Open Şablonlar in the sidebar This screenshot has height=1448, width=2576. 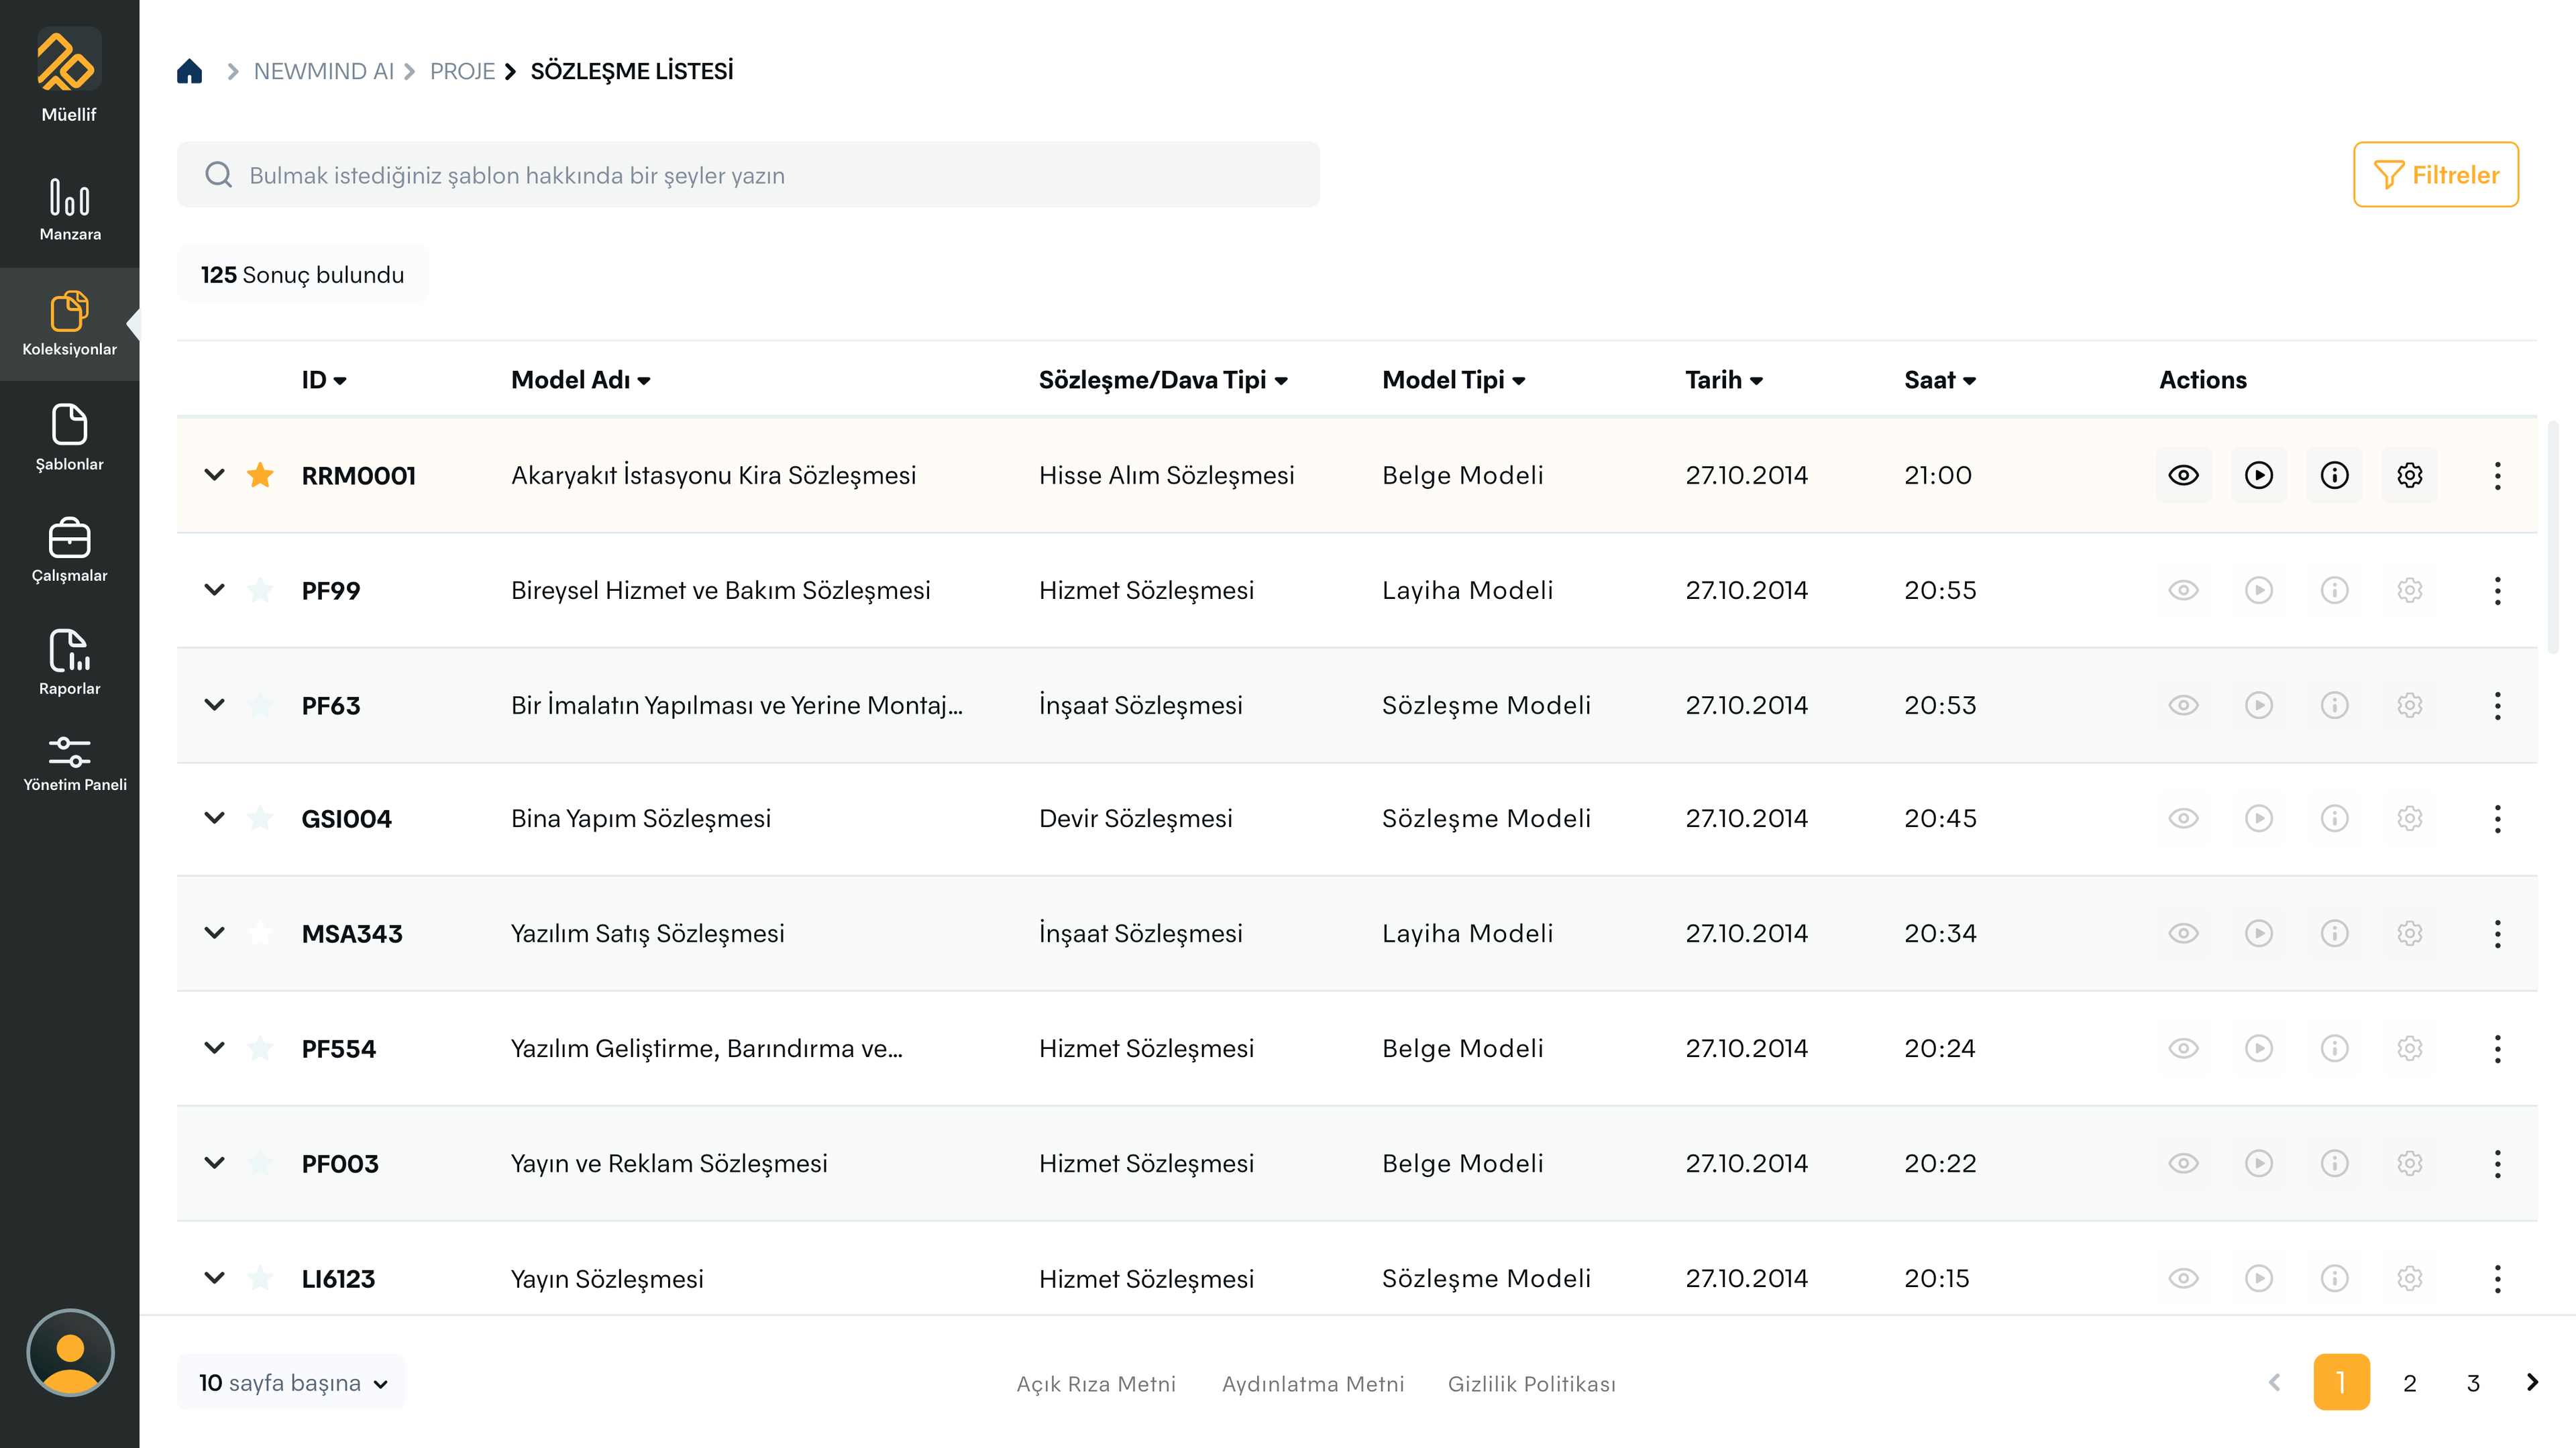(69, 436)
